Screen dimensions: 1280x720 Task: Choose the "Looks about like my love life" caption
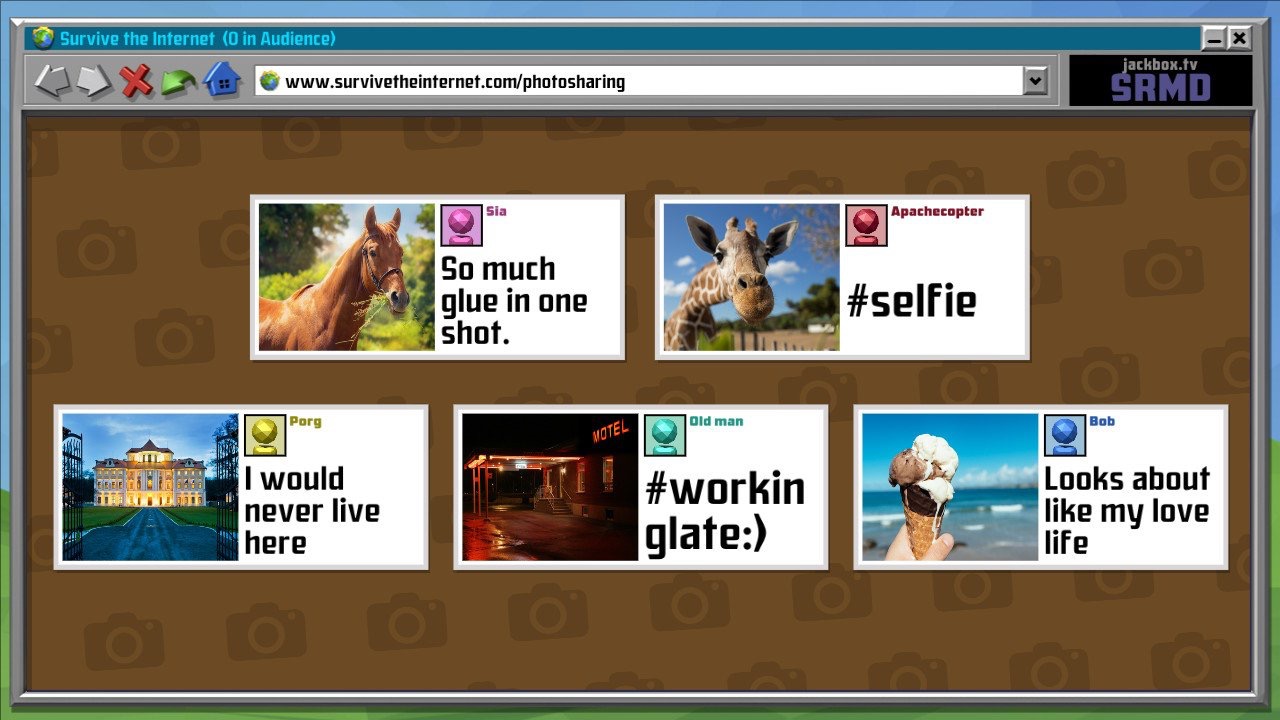(1126, 511)
